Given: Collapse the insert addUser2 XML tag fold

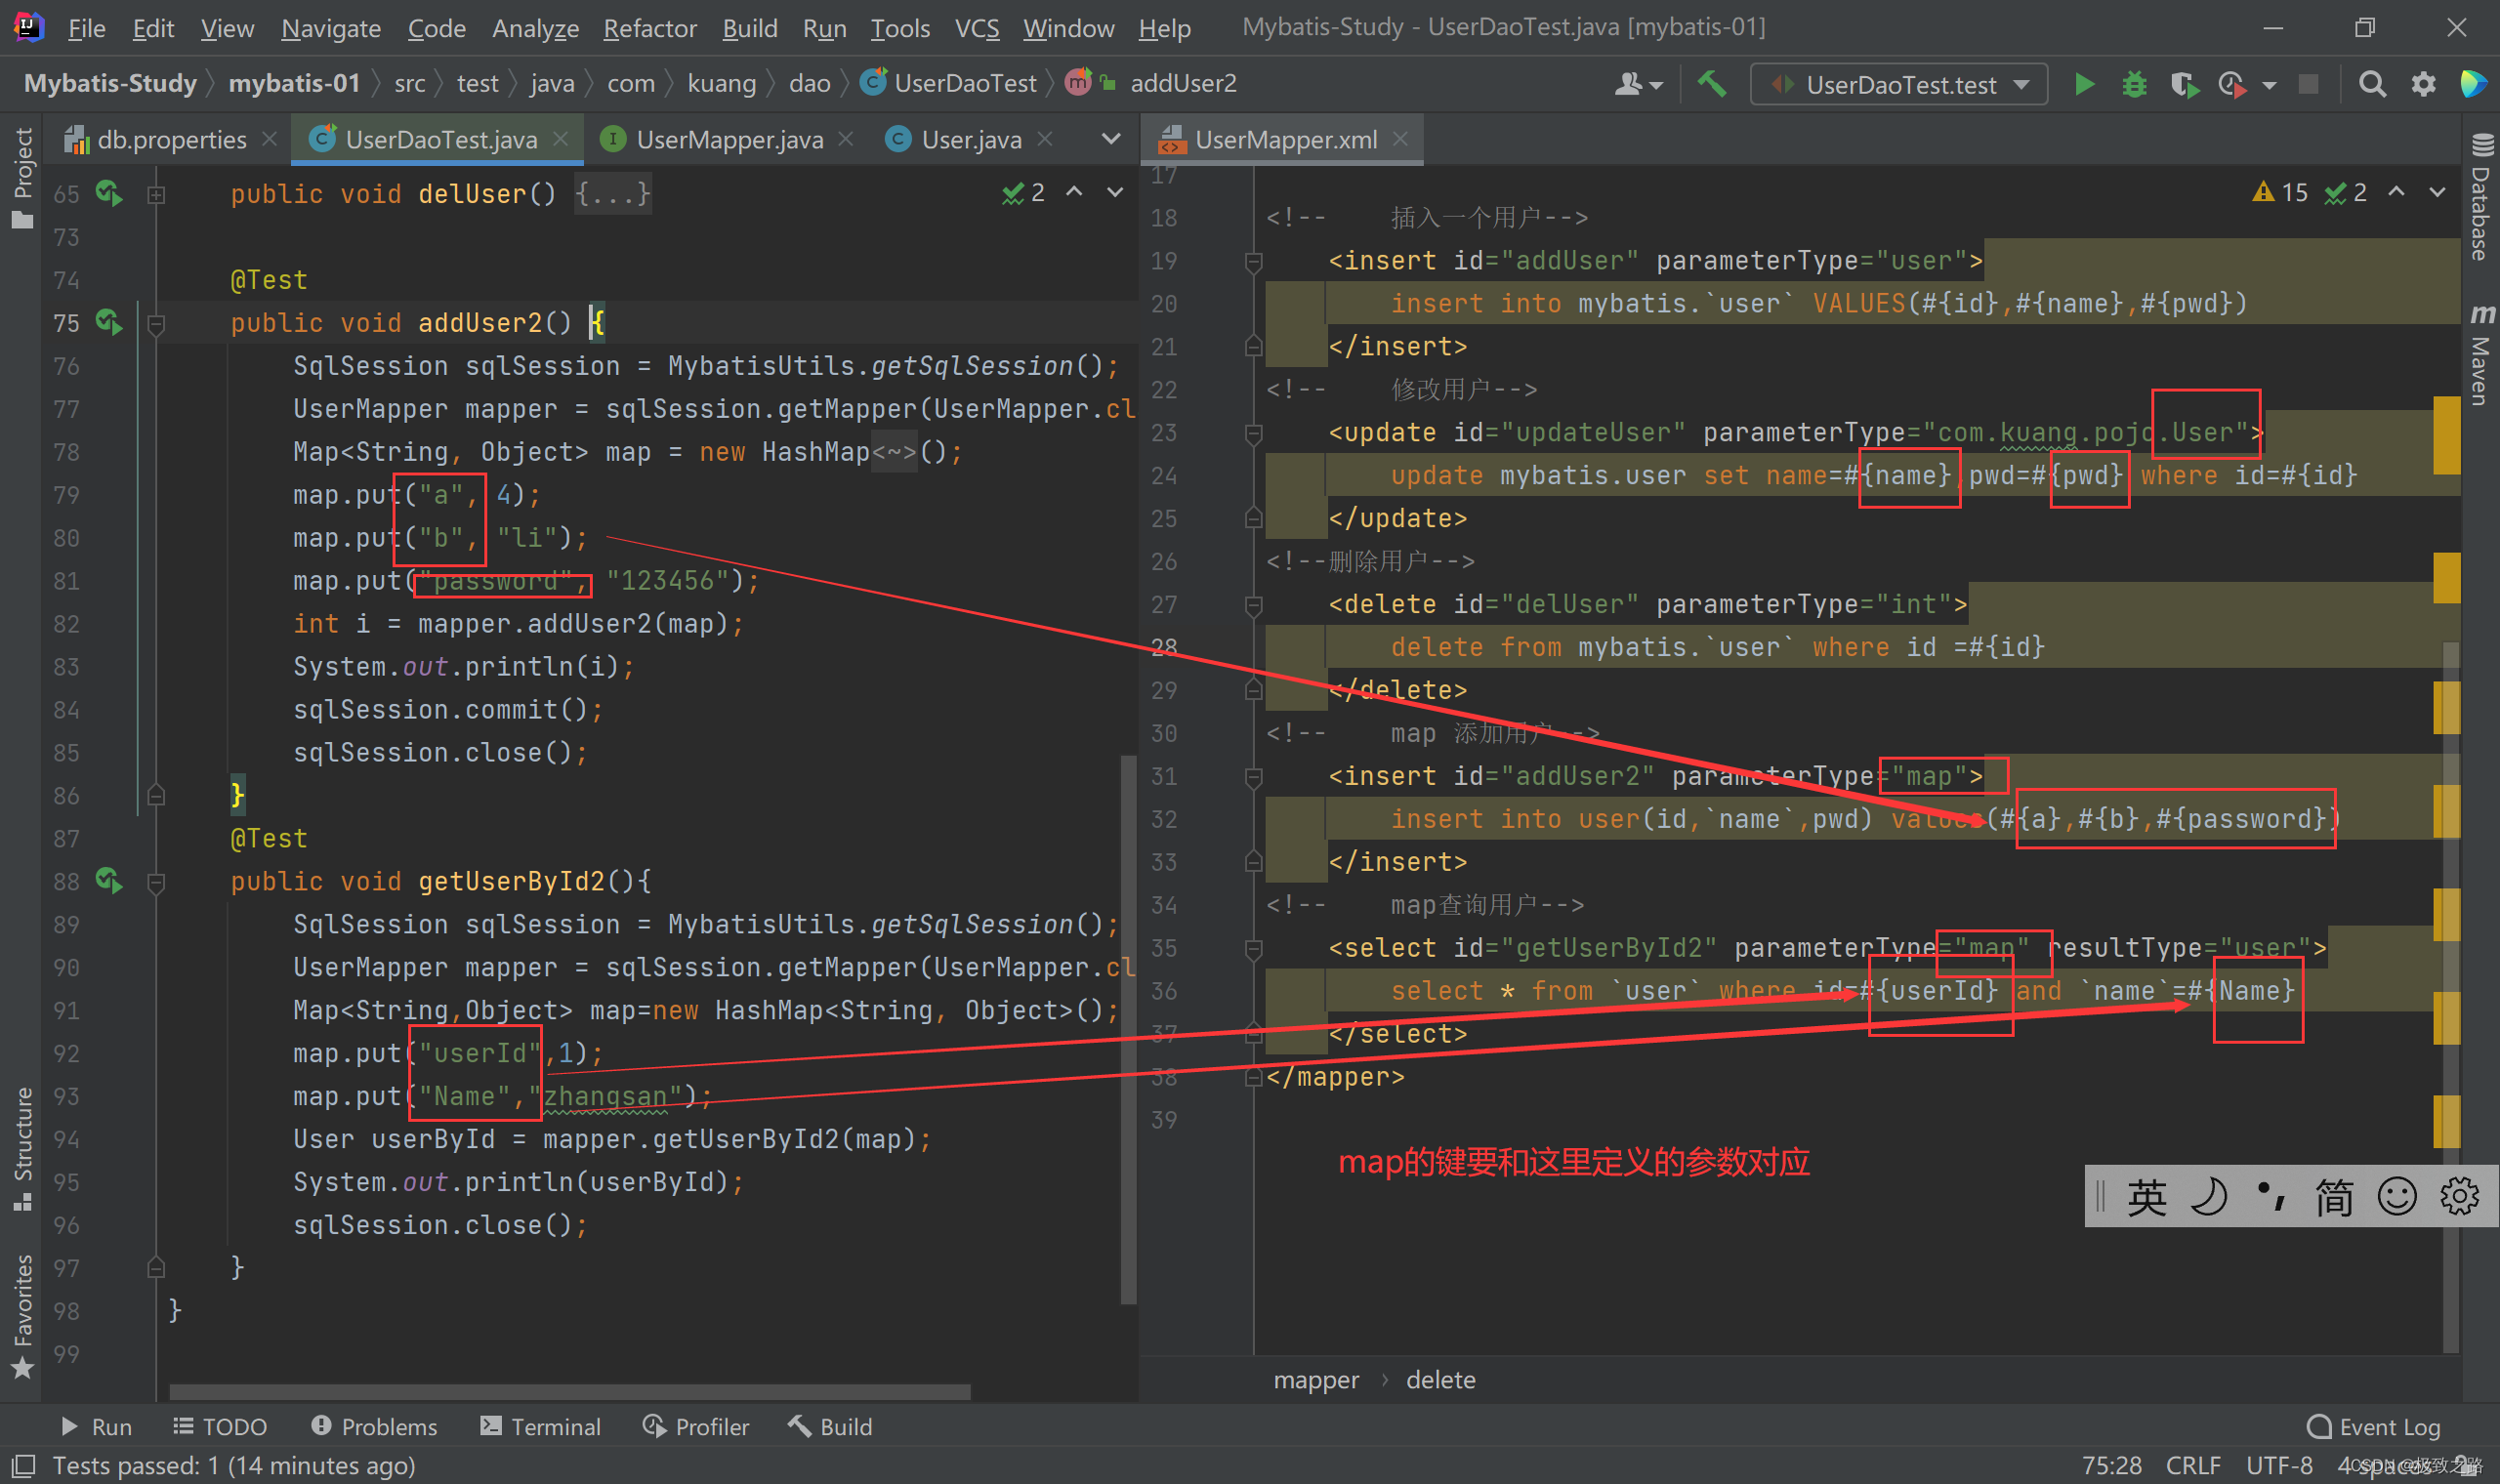Looking at the screenshot, I should pyautogui.click(x=1253, y=777).
